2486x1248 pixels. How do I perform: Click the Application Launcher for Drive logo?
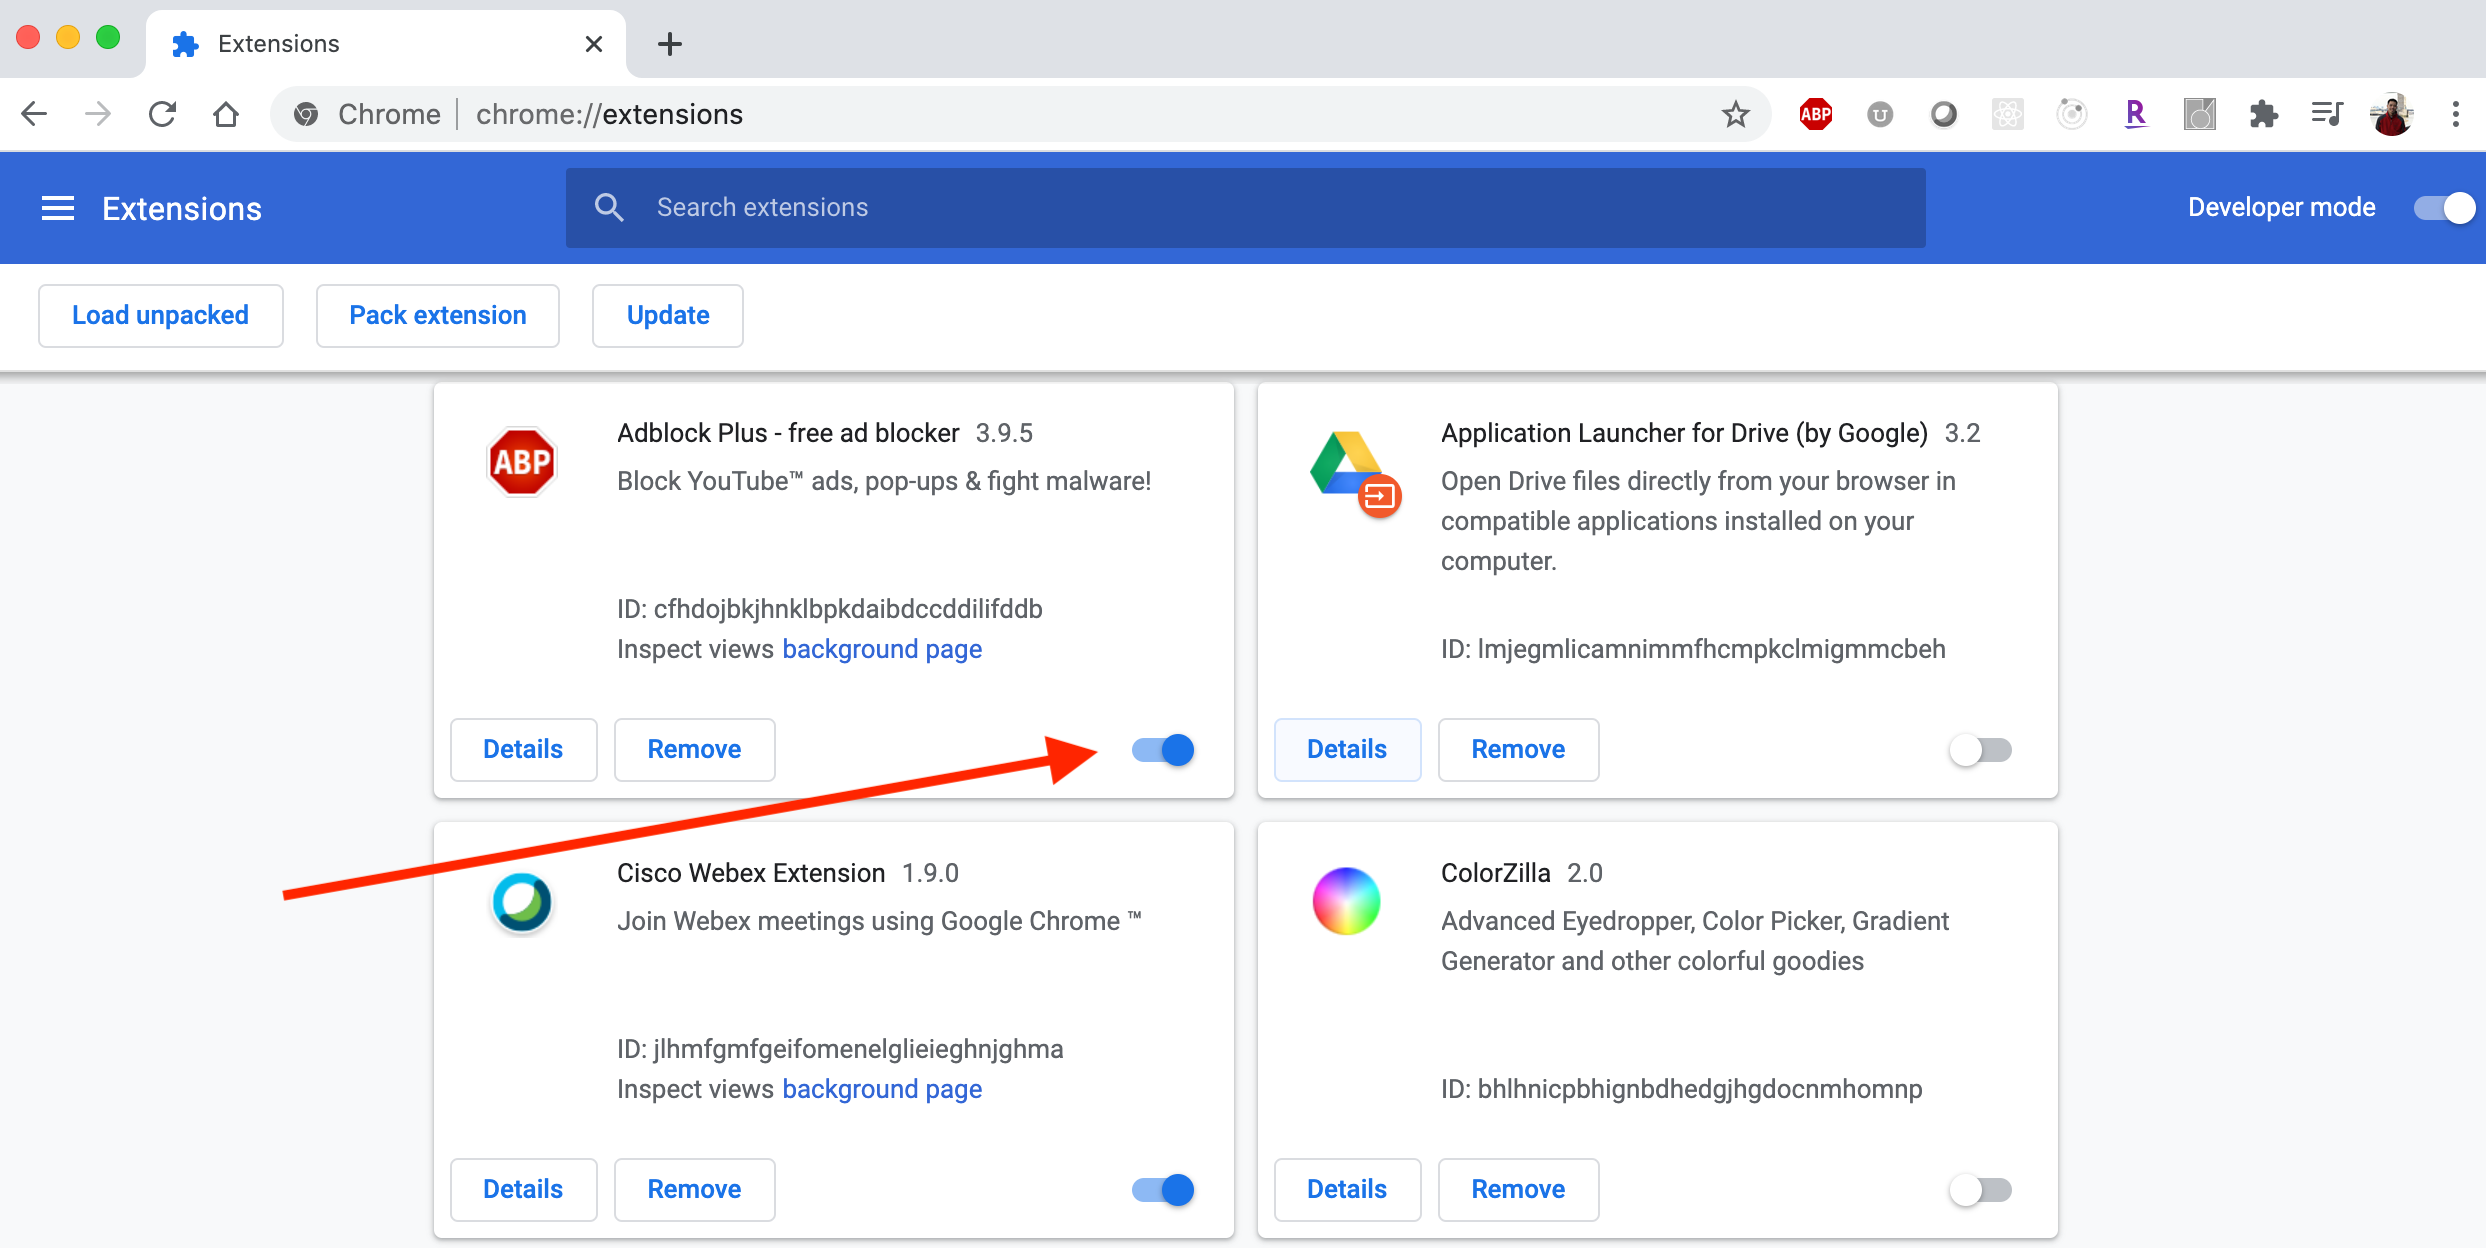click(1355, 474)
